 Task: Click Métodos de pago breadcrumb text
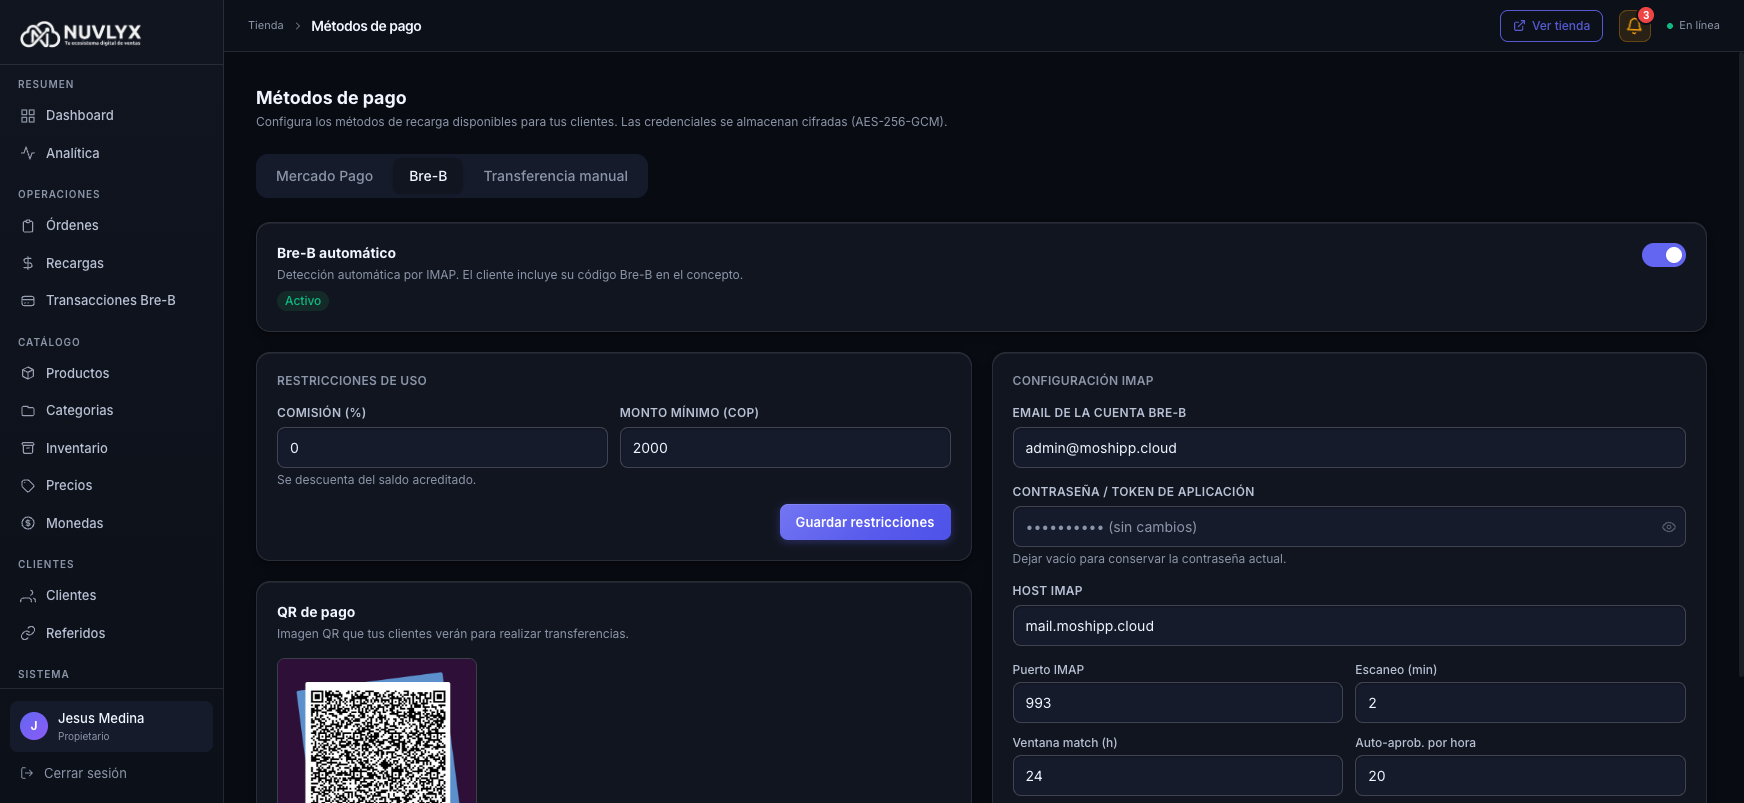[x=366, y=26]
